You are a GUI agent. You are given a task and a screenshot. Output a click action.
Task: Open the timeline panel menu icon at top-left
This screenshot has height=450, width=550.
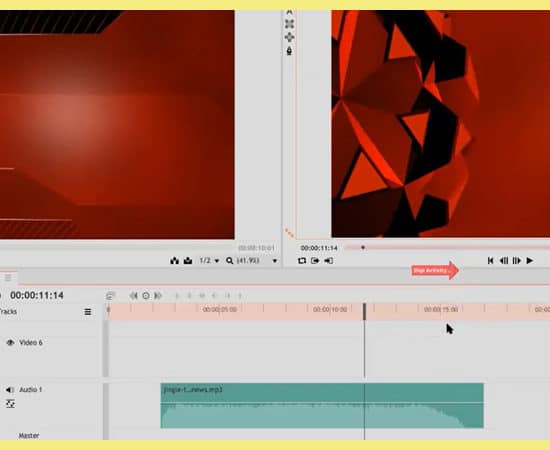click(x=8, y=278)
